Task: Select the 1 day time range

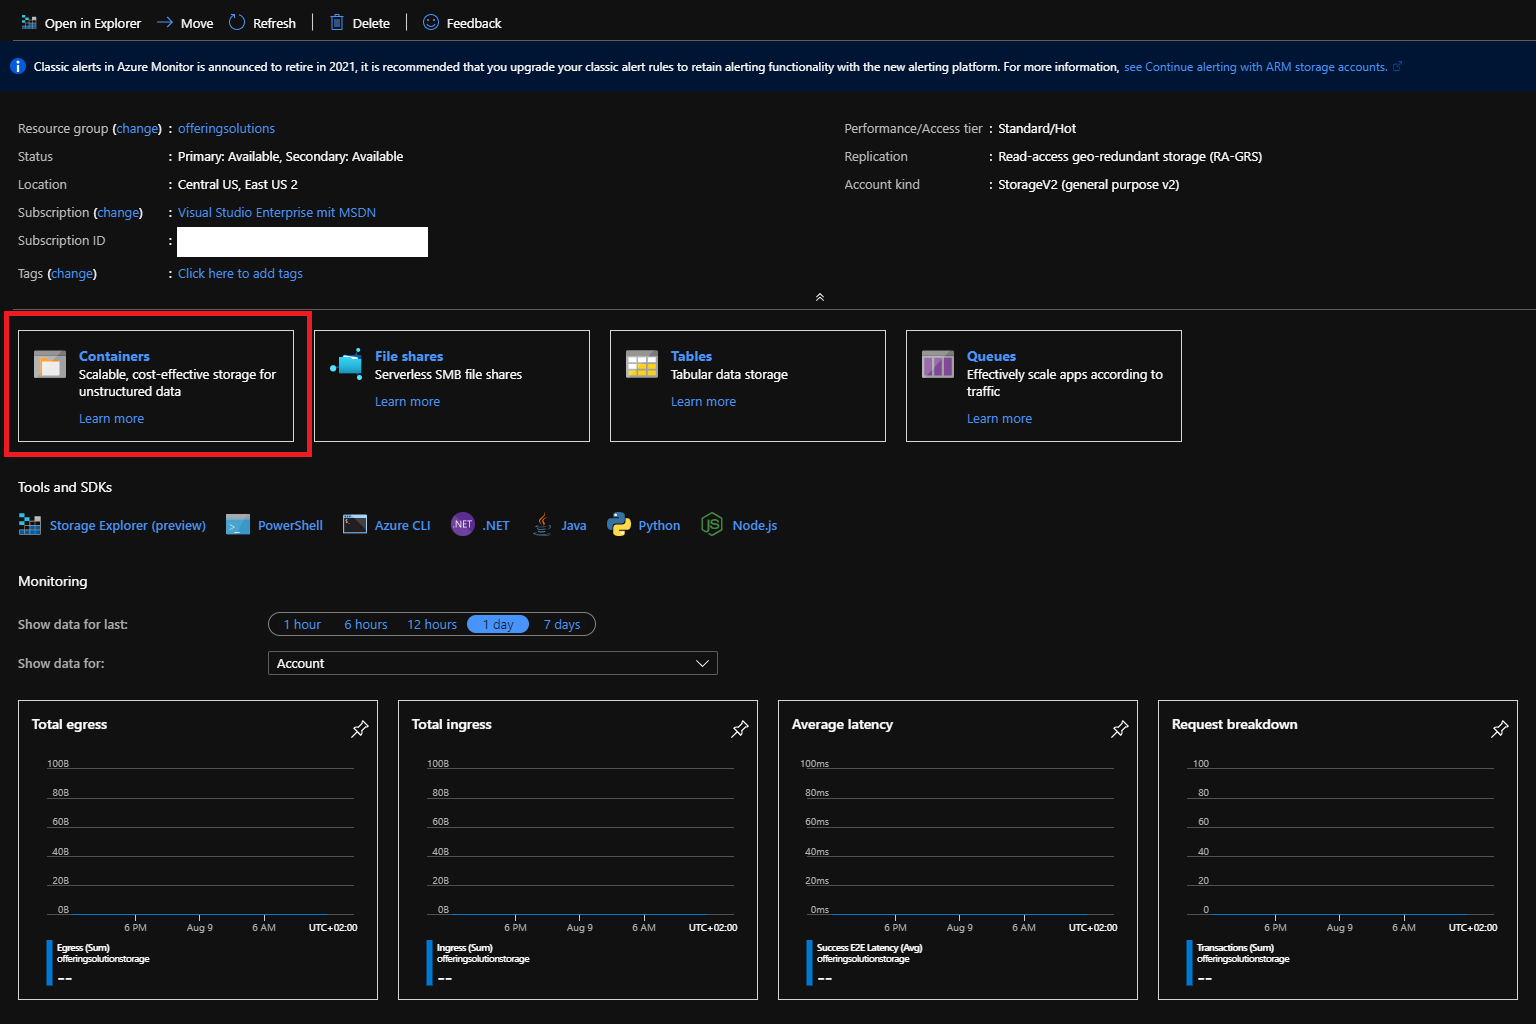Action: 498,624
